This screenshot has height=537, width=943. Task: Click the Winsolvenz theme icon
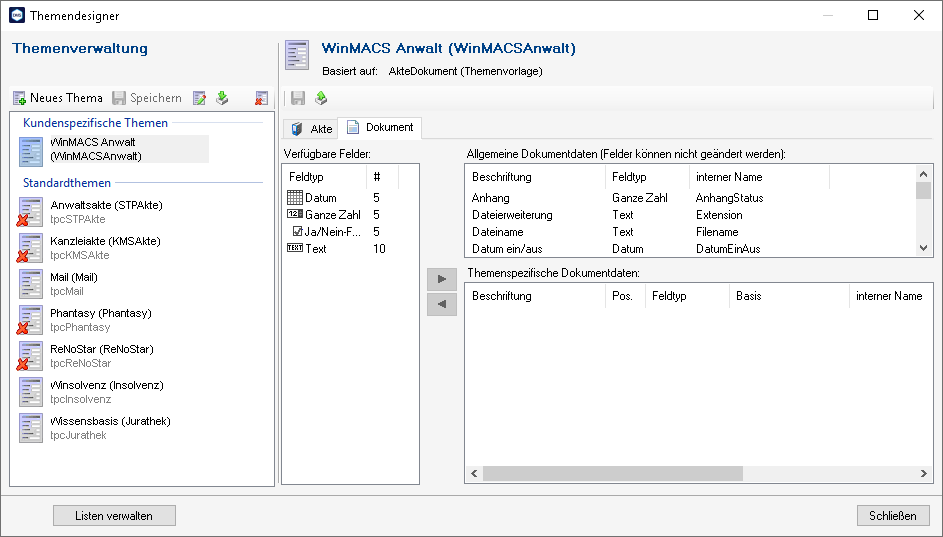tap(30, 392)
